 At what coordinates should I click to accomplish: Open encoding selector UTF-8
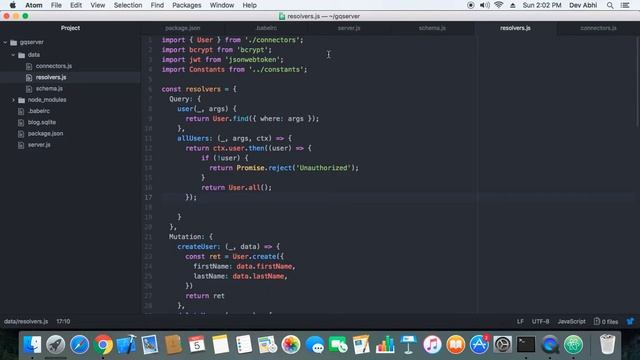(540, 321)
